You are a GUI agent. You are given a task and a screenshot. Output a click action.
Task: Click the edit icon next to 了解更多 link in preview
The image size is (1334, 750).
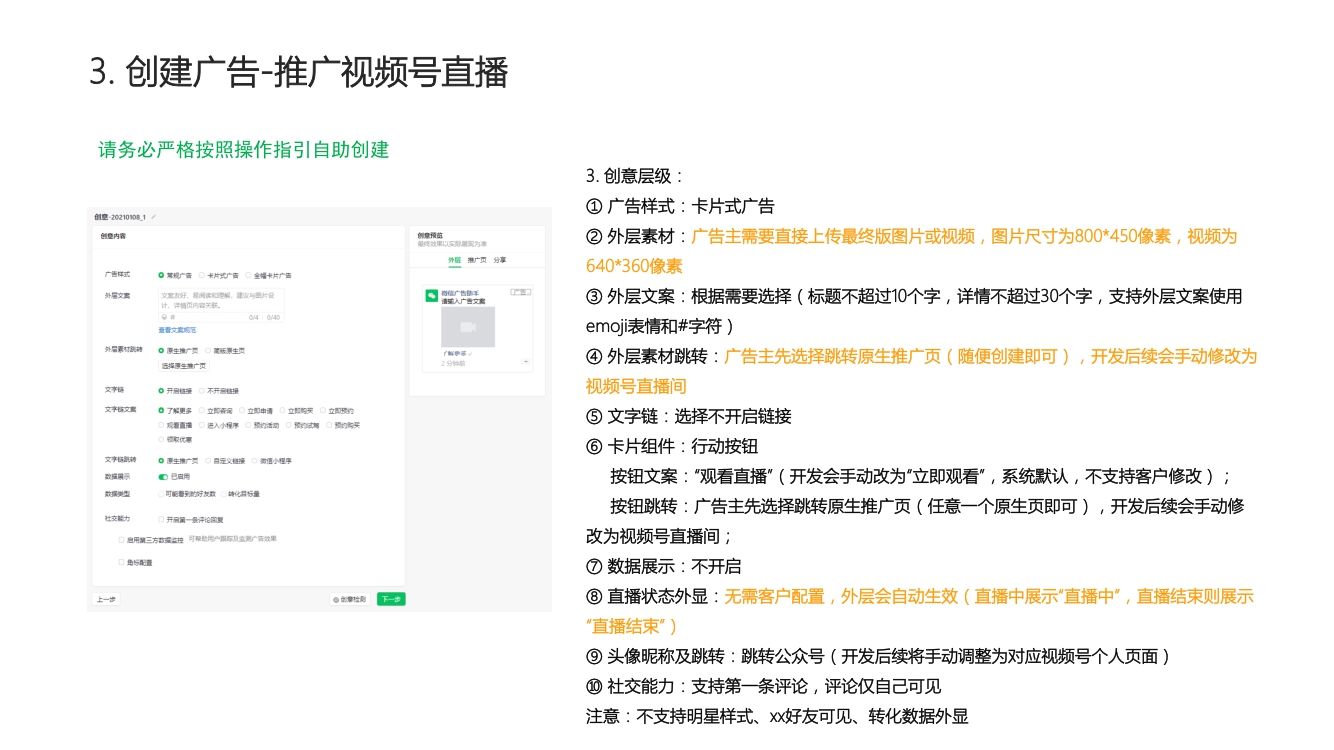(471, 354)
